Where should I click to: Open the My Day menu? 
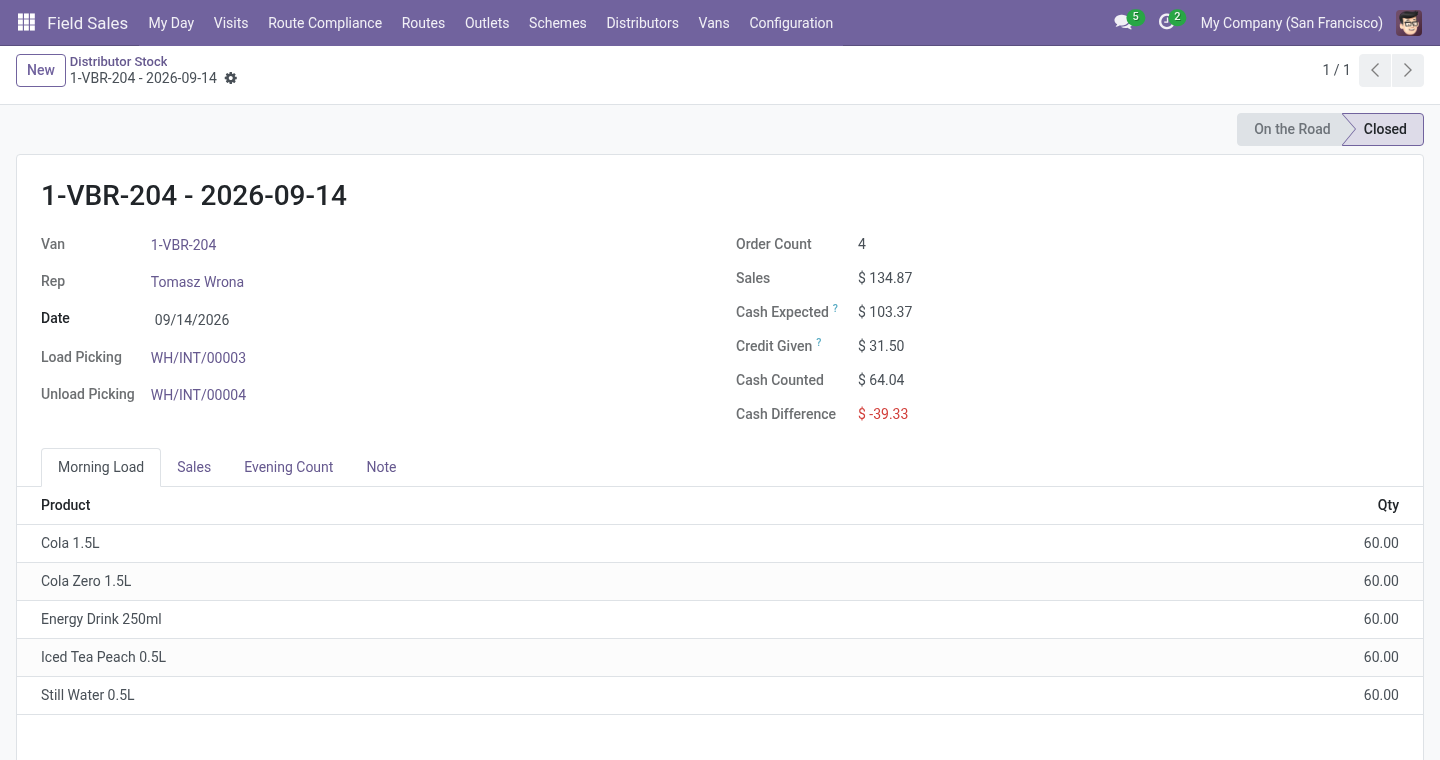coord(171,22)
